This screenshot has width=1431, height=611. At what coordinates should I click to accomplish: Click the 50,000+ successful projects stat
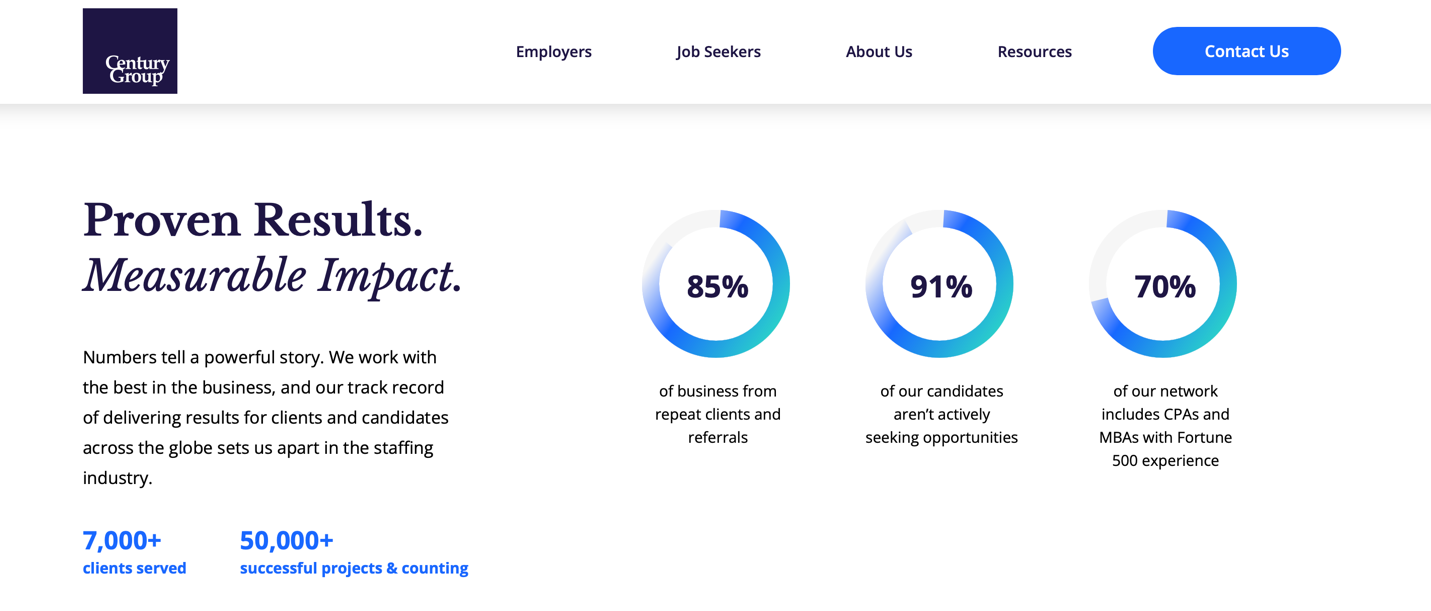(353, 552)
